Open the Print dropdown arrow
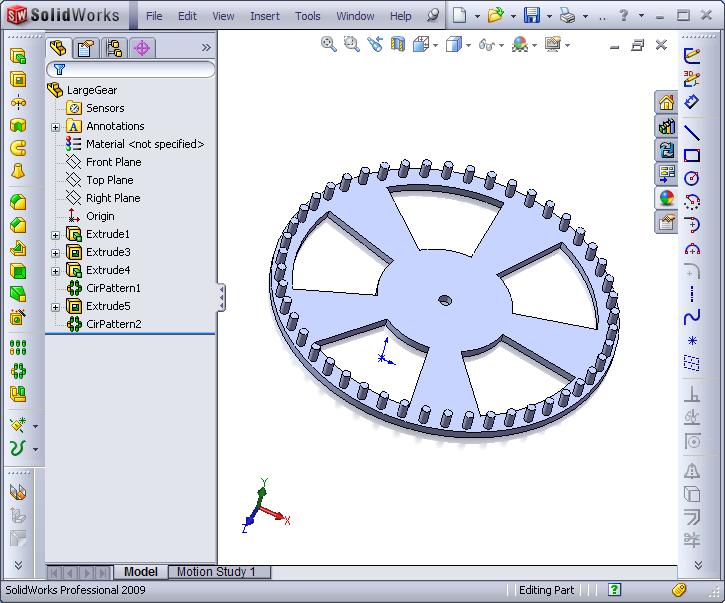 (585, 17)
